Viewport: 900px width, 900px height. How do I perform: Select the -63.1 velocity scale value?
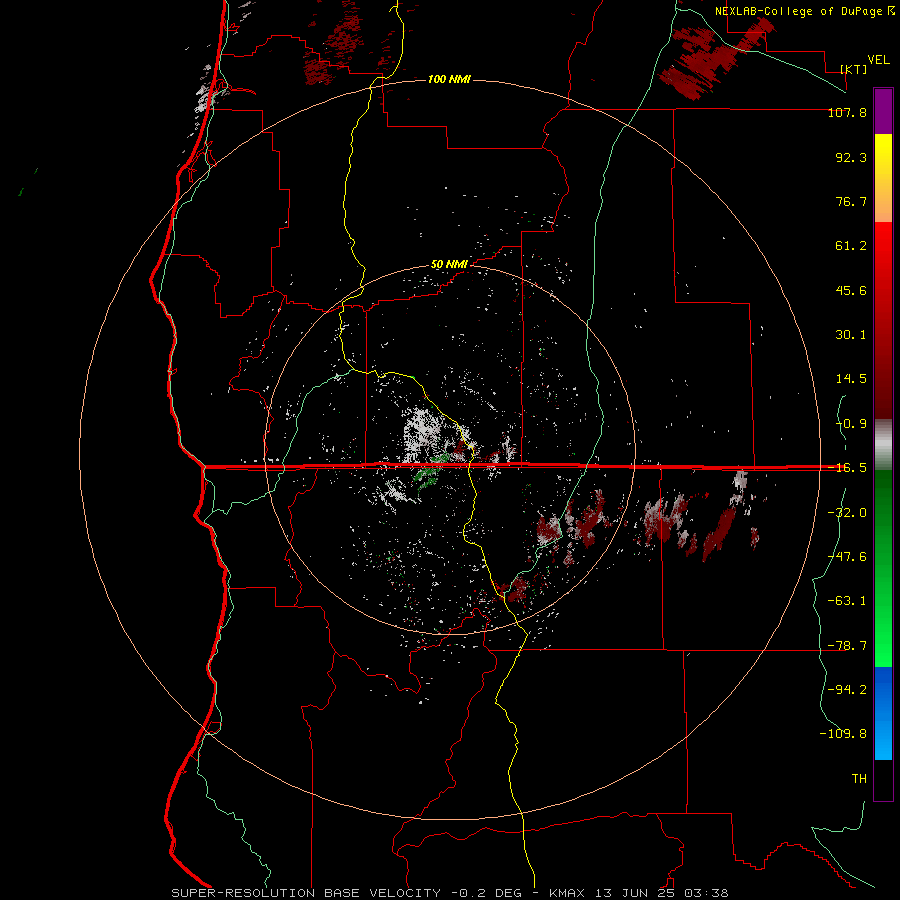tap(847, 601)
